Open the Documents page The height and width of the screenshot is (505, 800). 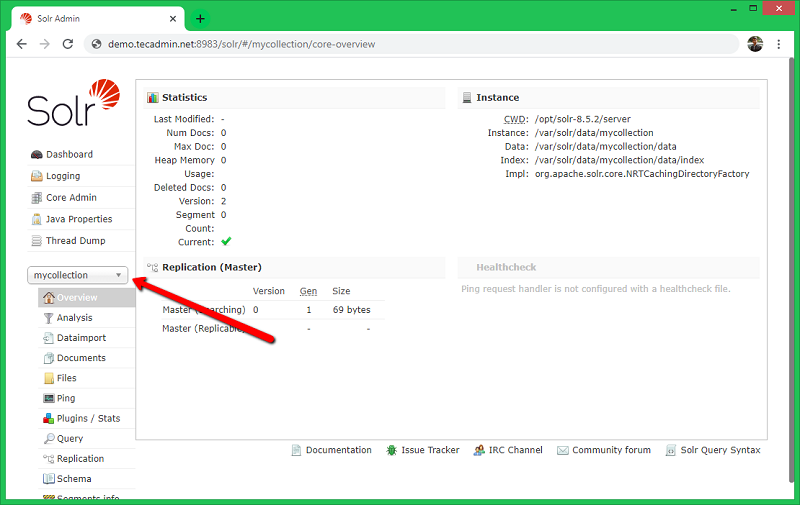81,358
